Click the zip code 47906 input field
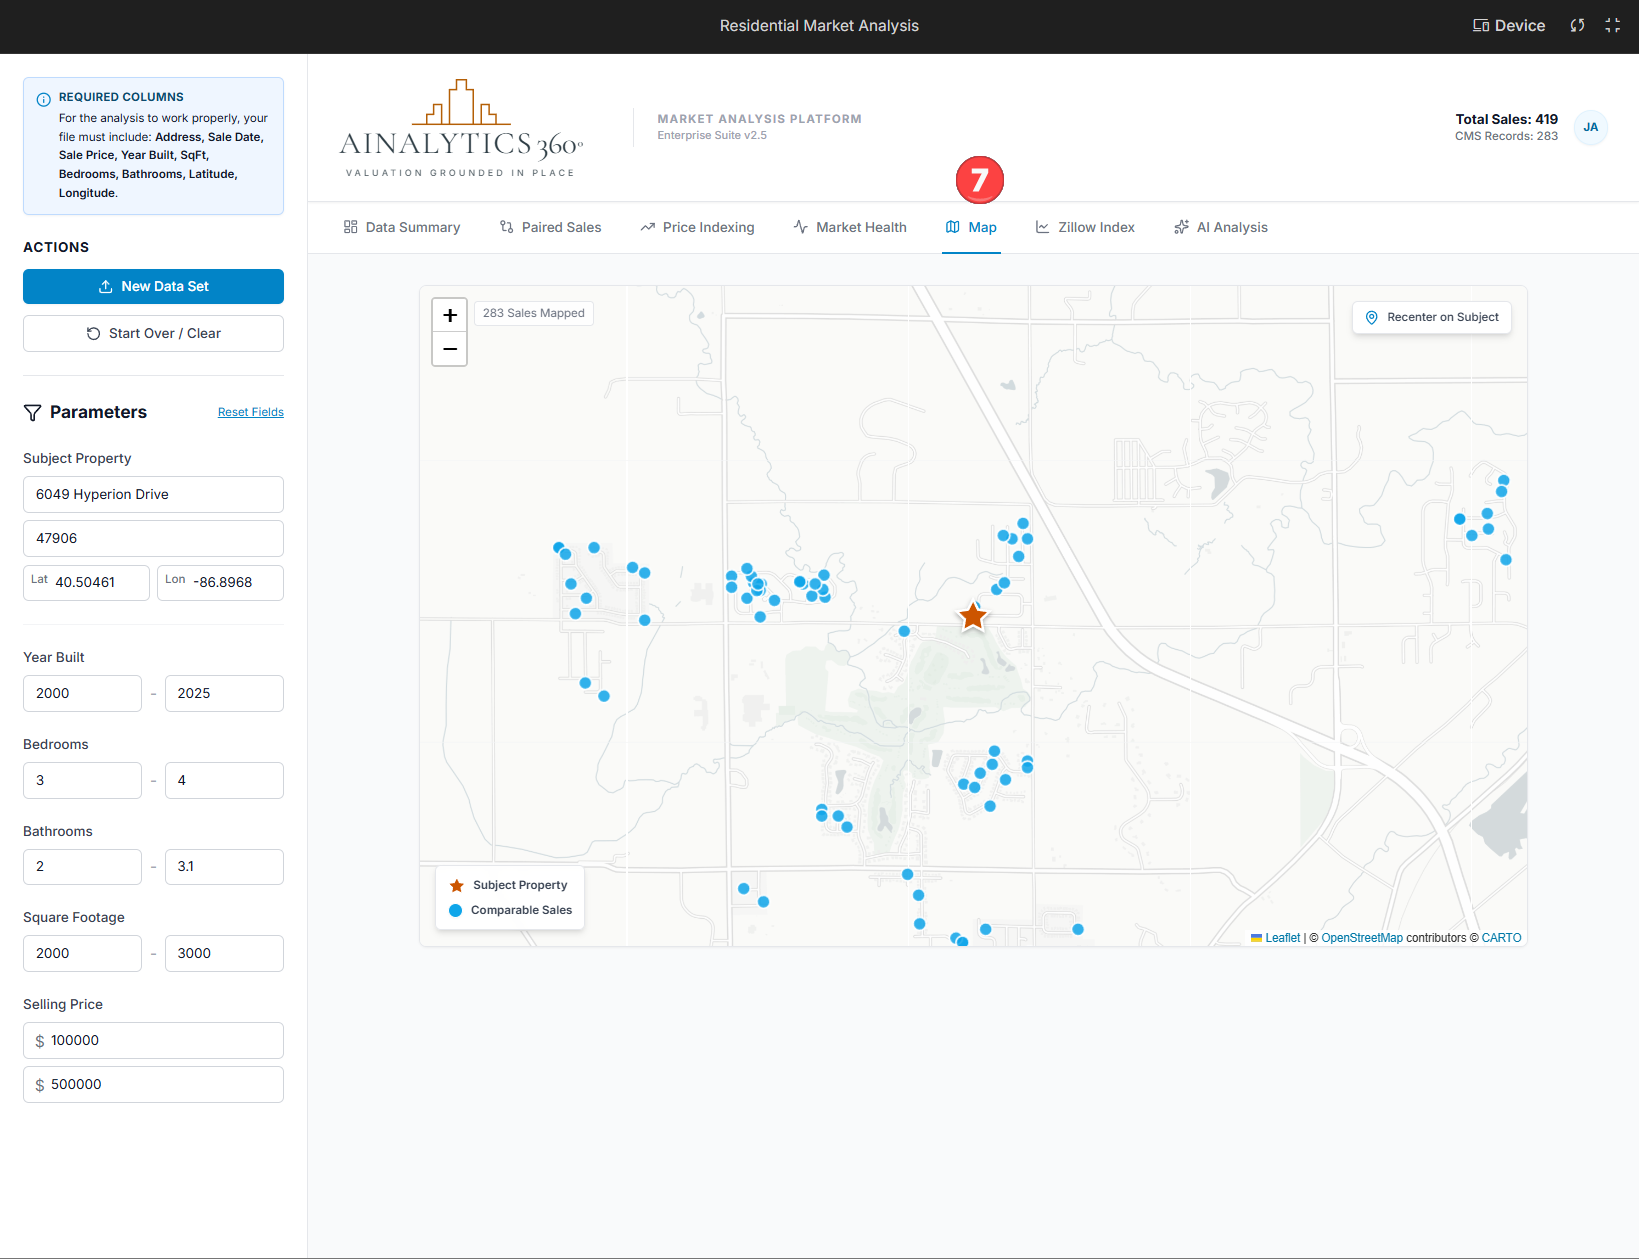 tap(153, 538)
